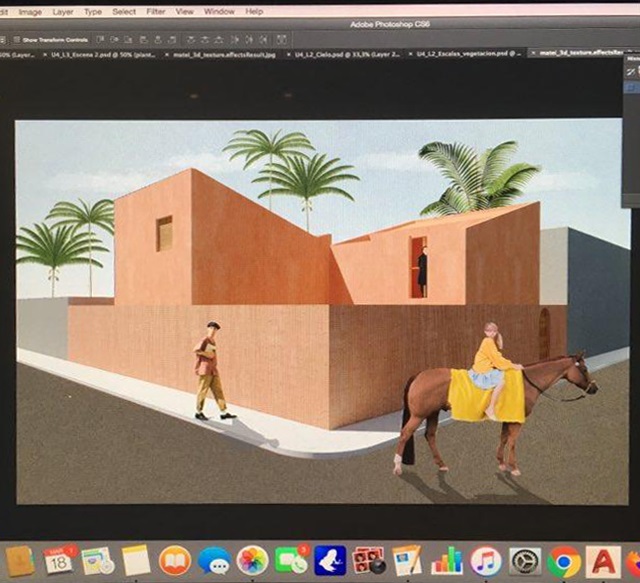Open Notes app from the dock
This screenshot has width=640, height=583.
point(136,560)
